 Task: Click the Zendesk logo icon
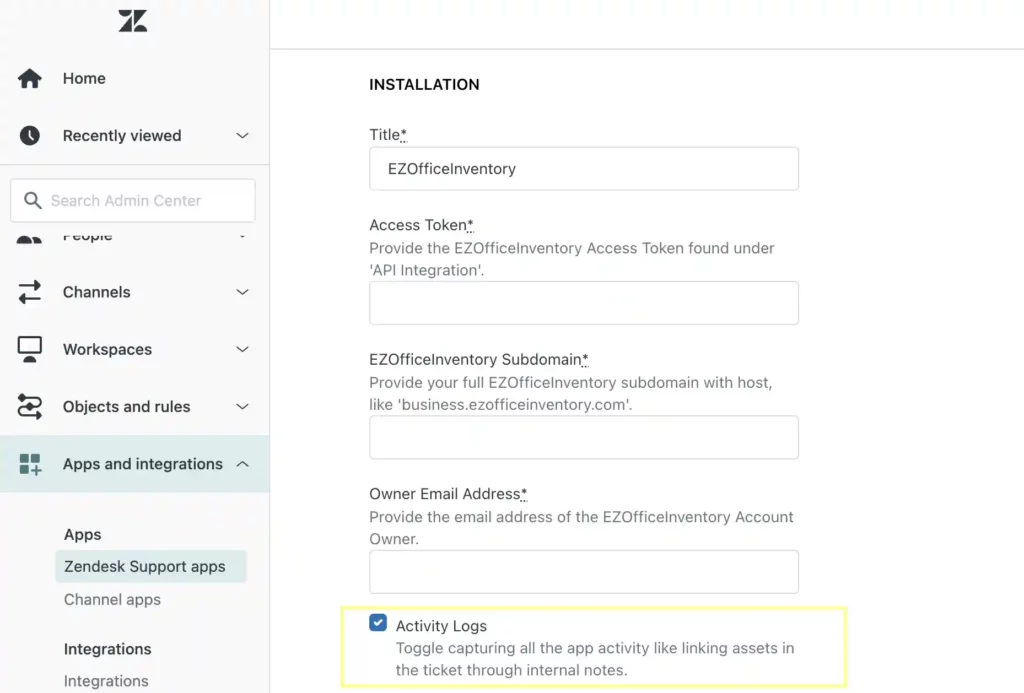(x=133, y=21)
